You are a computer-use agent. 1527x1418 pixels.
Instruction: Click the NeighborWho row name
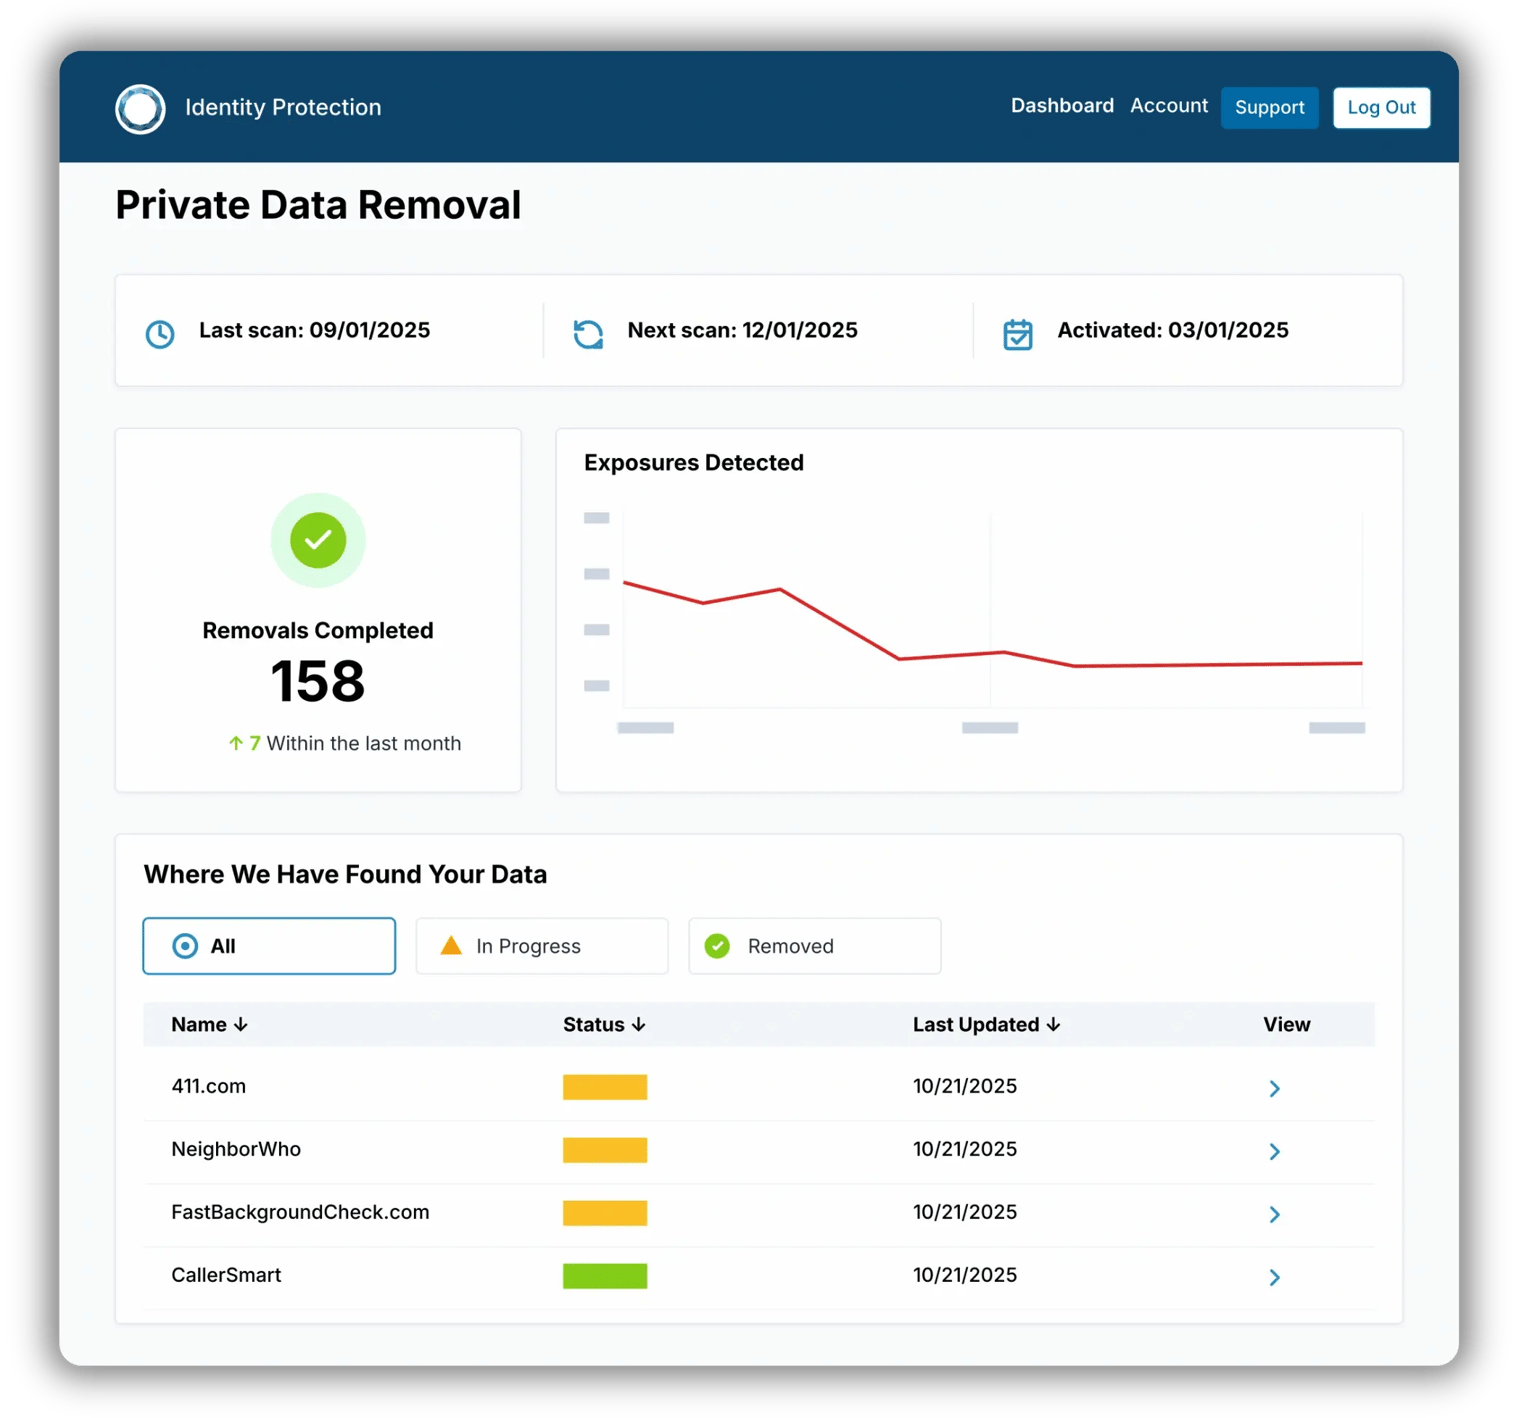point(236,1149)
